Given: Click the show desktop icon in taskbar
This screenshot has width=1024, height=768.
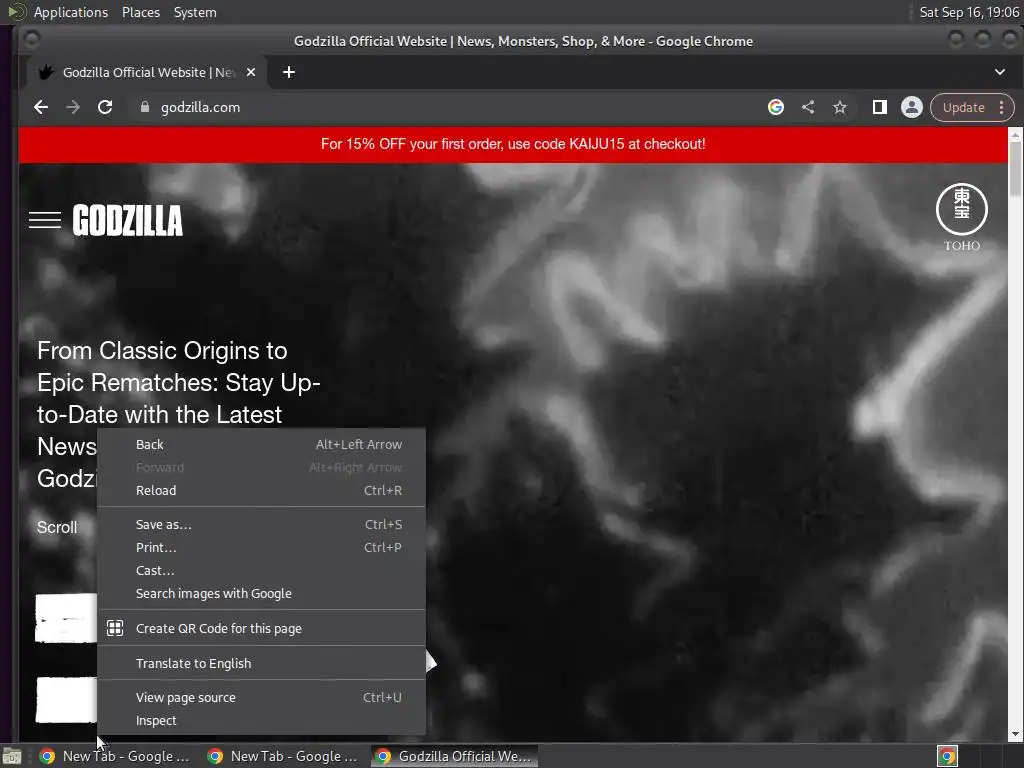Looking at the screenshot, I should [x=12, y=756].
